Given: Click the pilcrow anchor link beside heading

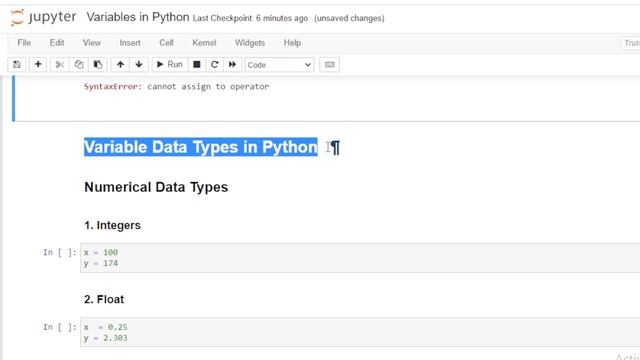Looking at the screenshot, I should click(335, 147).
